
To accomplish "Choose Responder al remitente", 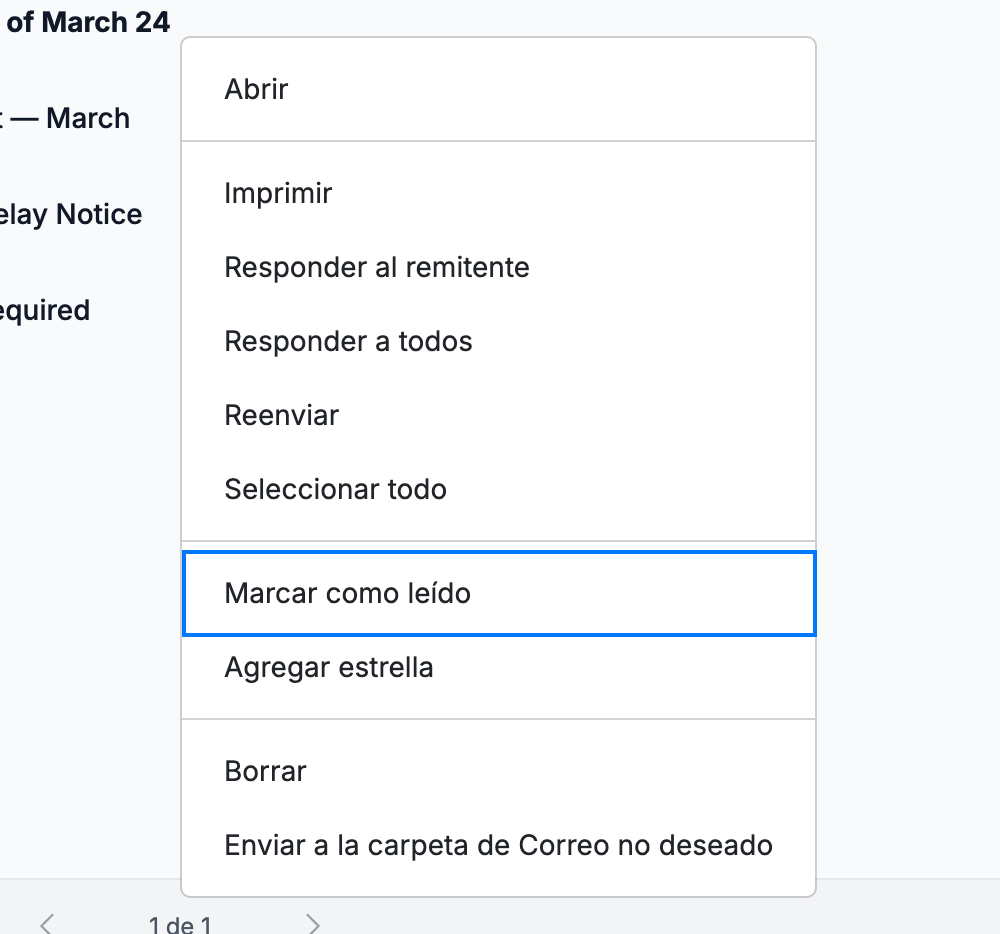I will coord(499,267).
